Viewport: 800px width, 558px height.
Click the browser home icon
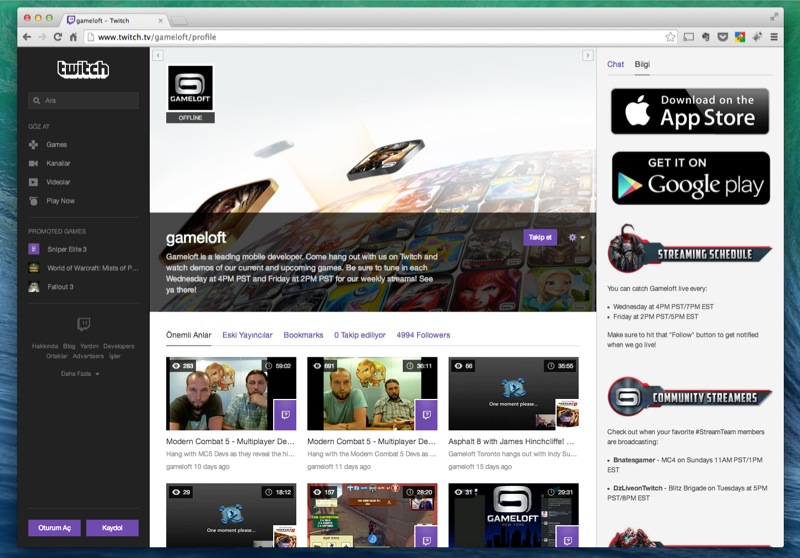pos(73,37)
